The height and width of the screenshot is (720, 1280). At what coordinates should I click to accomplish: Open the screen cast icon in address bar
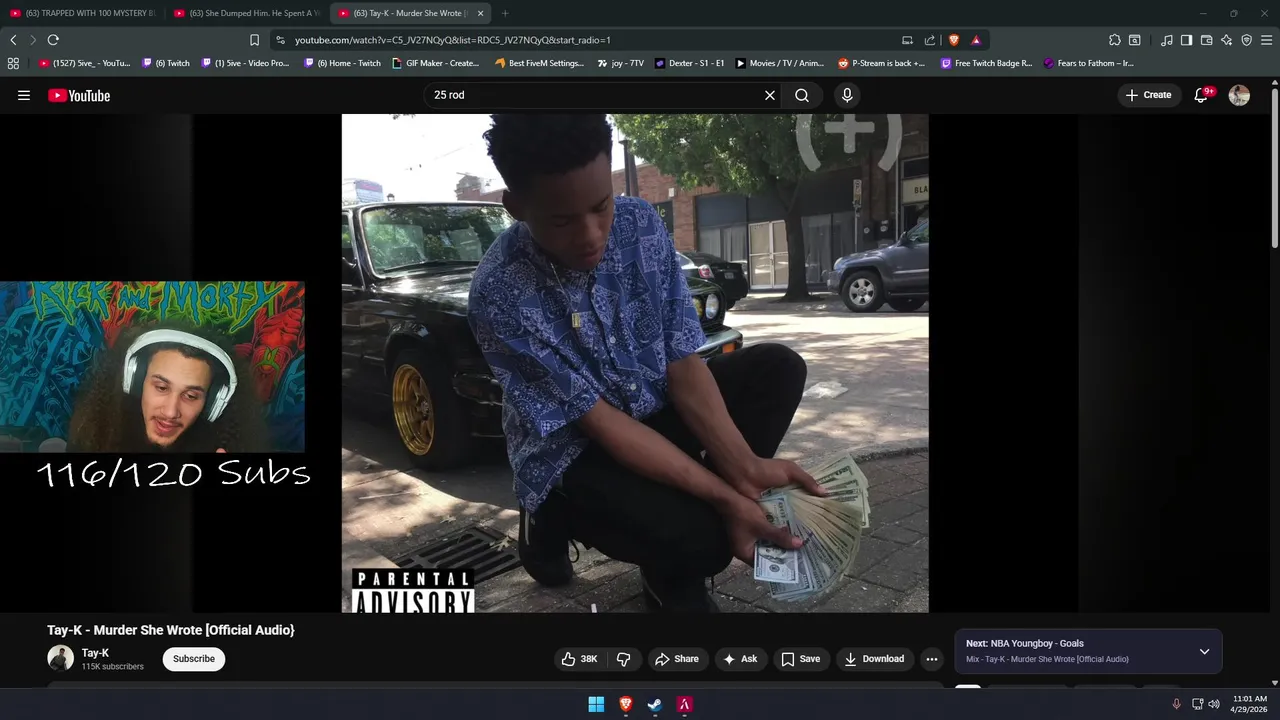pos(907,40)
